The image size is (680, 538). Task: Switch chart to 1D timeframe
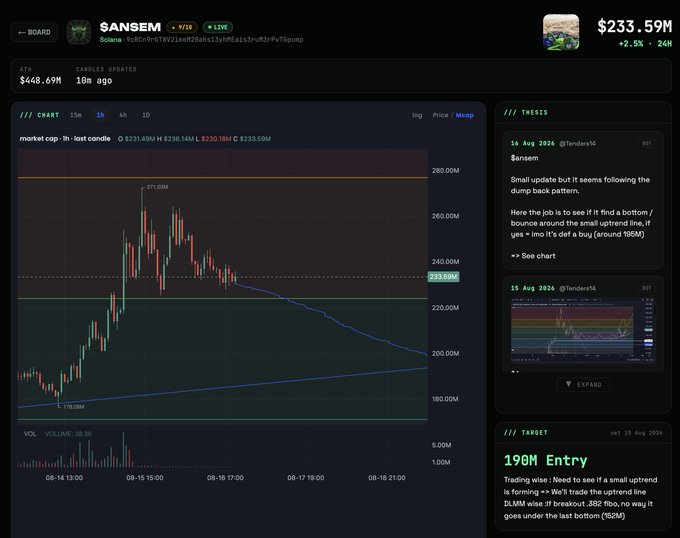pos(146,115)
